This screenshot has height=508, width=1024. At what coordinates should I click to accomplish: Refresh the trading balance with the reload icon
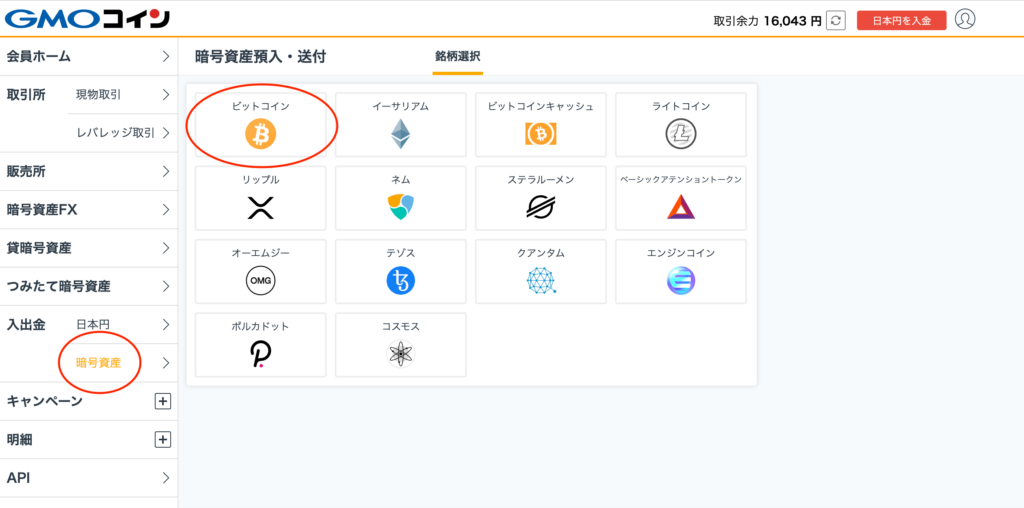(835, 20)
